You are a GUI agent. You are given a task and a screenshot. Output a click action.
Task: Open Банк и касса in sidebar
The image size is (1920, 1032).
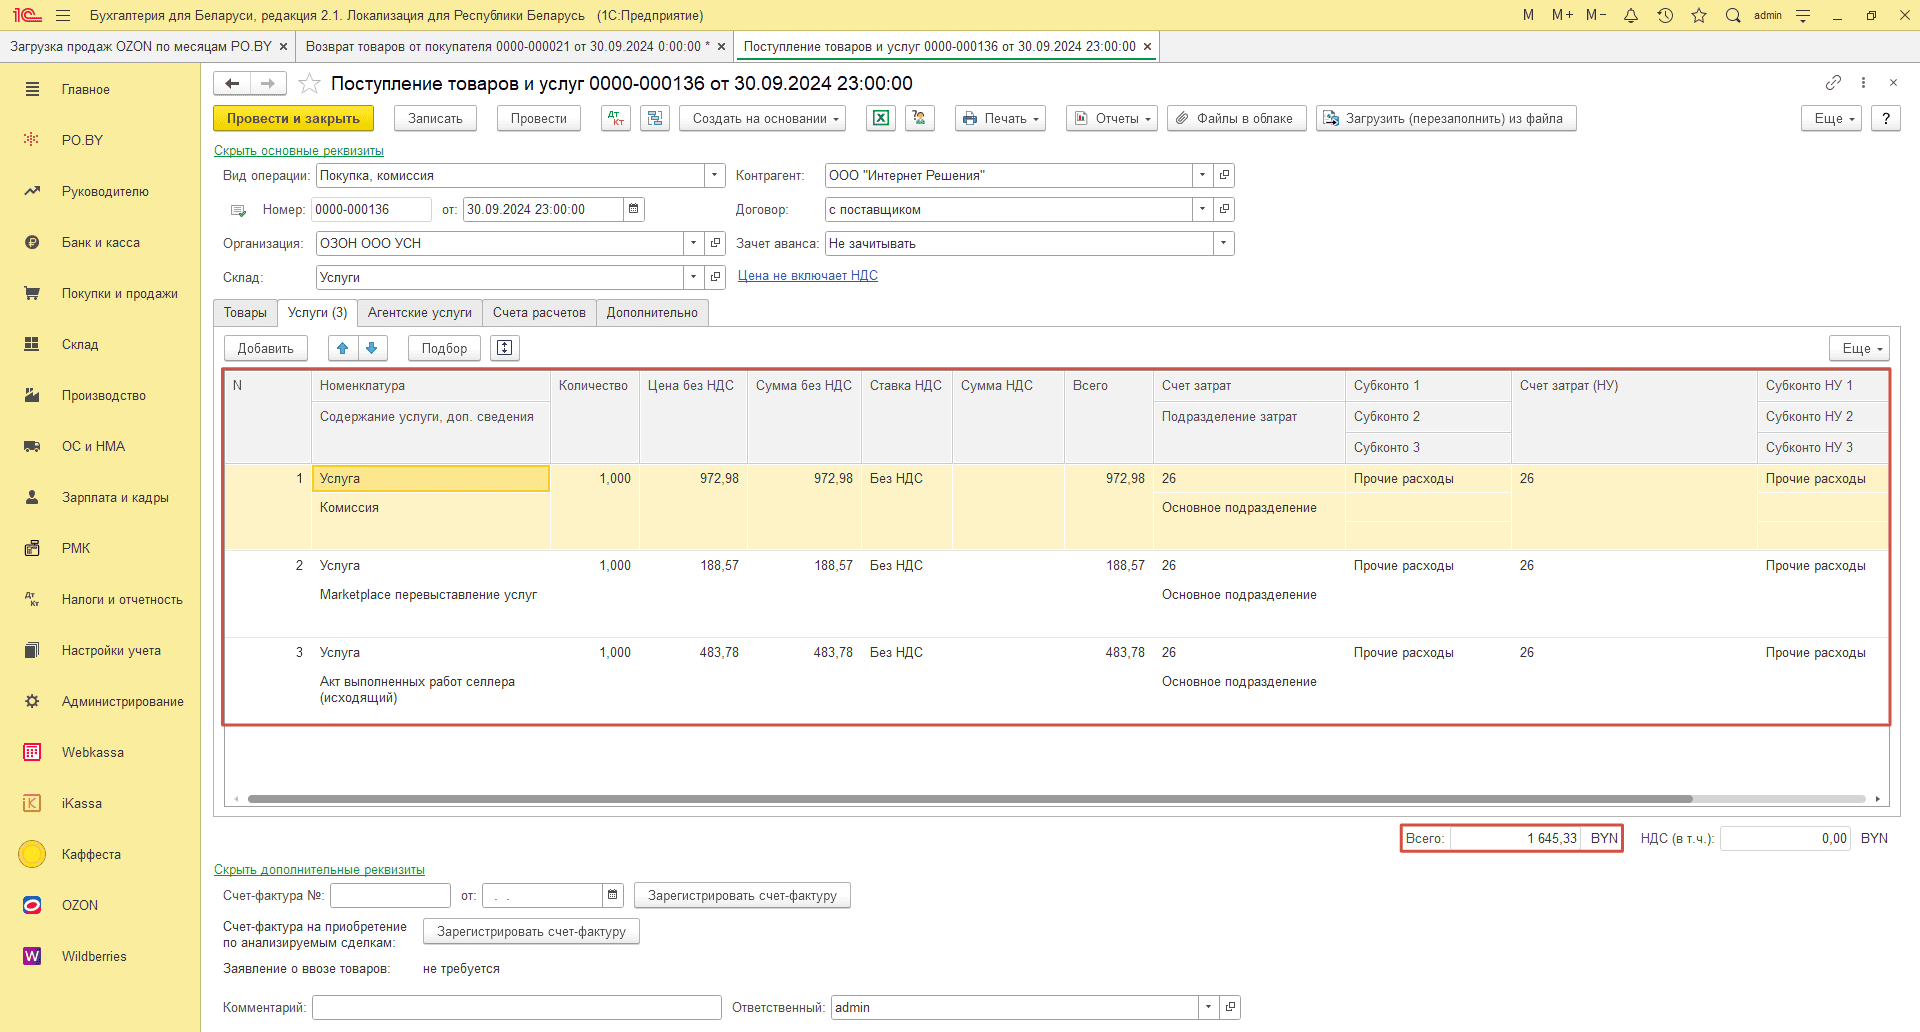click(101, 242)
